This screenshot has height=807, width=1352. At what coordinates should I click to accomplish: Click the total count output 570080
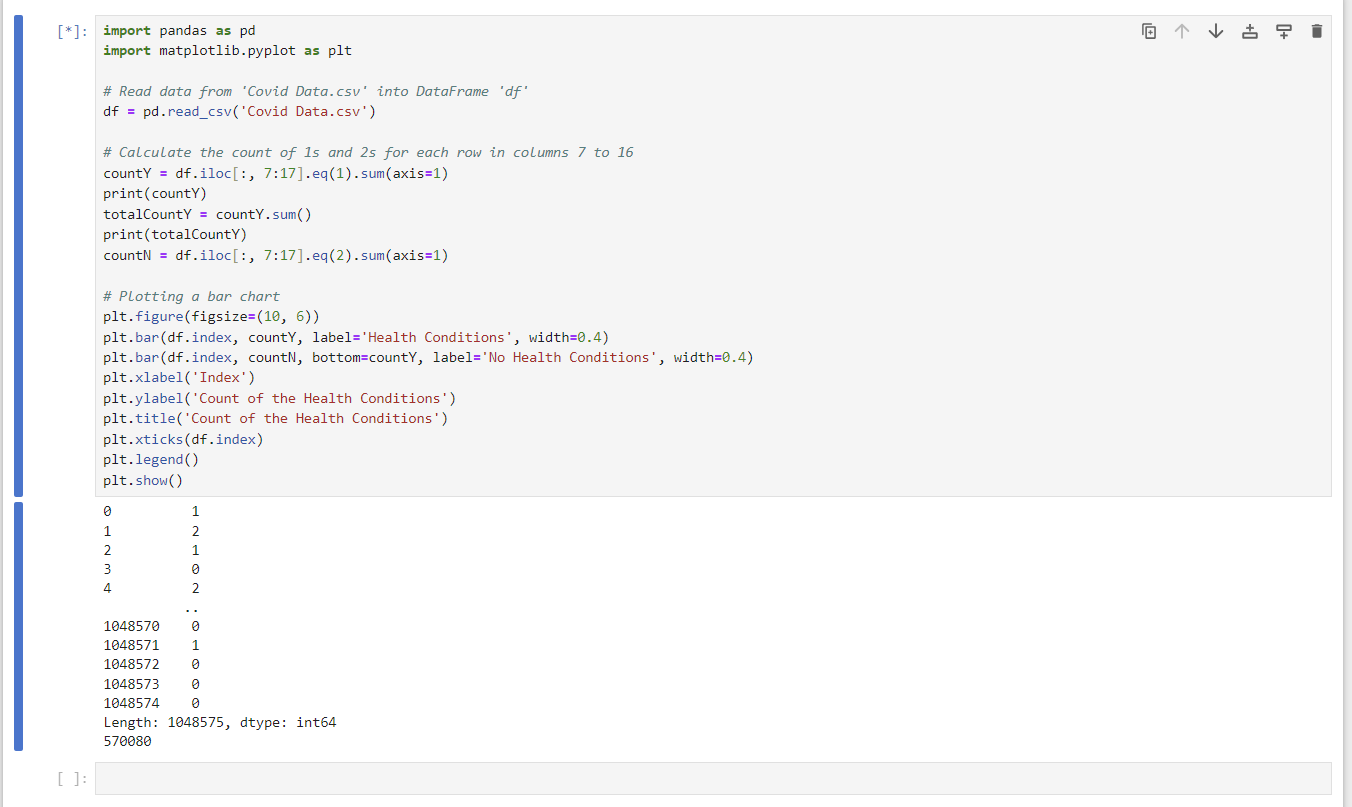coord(127,742)
